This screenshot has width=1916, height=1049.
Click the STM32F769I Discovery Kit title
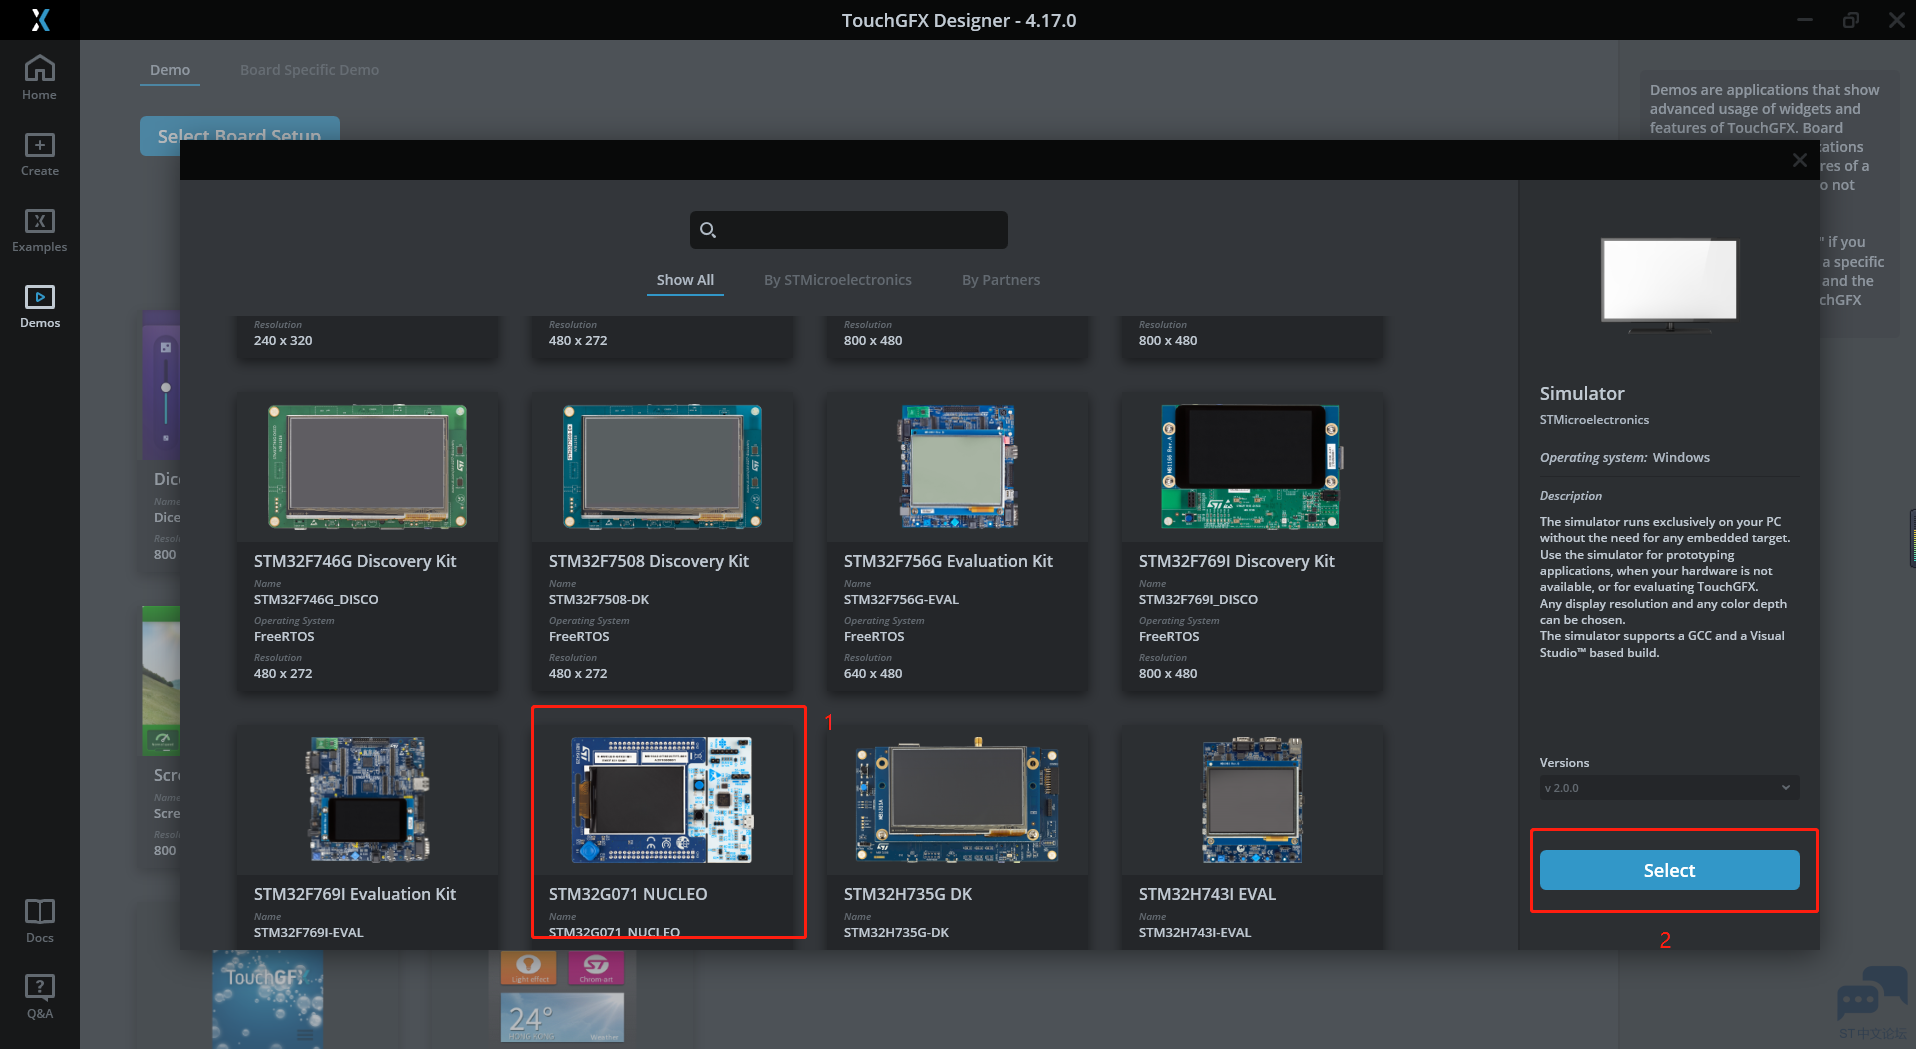1237,561
